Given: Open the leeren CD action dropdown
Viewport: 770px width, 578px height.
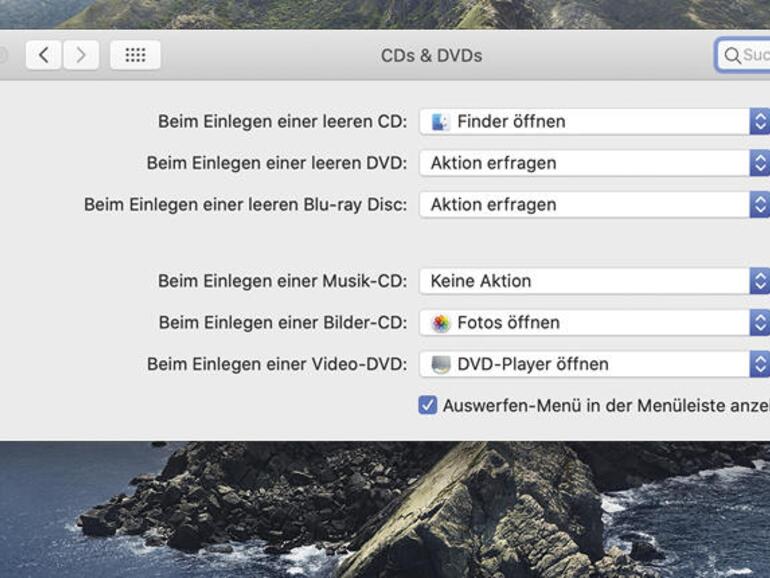Looking at the screenshot, I should click(x=590, y=122).
